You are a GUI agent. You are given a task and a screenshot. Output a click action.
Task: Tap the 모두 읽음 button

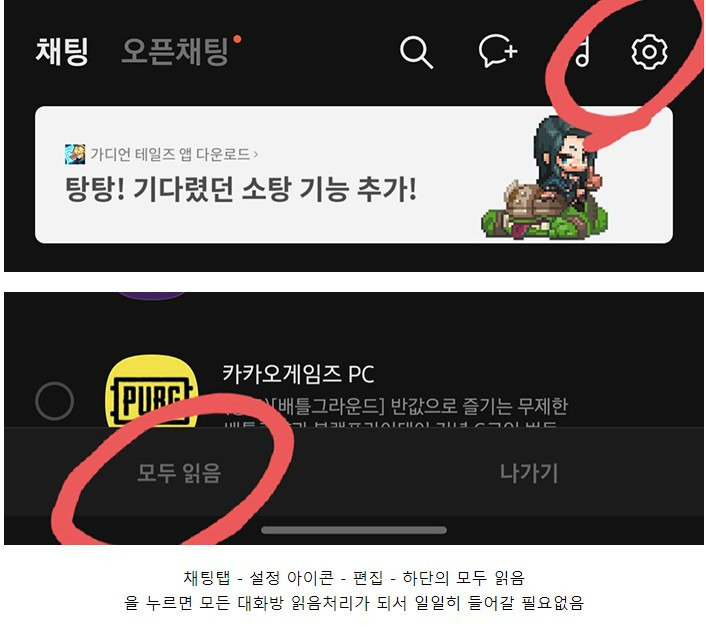179,473
